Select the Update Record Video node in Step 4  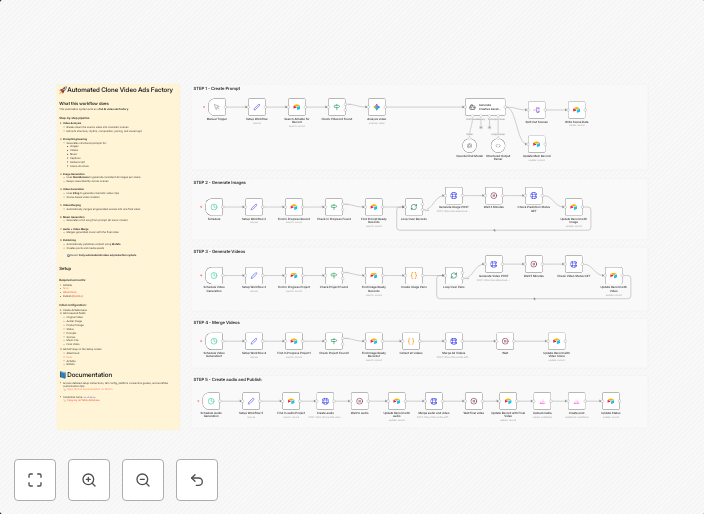[x=556, y=341]
